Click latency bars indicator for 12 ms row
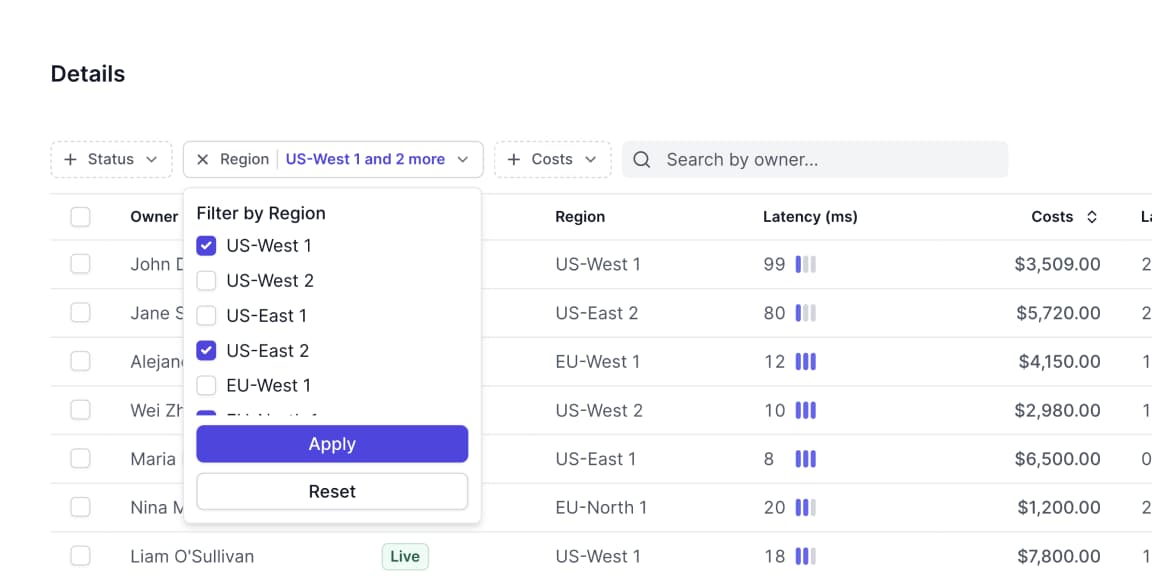Image resolution: width=1152 pixels, height=576 pixels. point(806,362)
